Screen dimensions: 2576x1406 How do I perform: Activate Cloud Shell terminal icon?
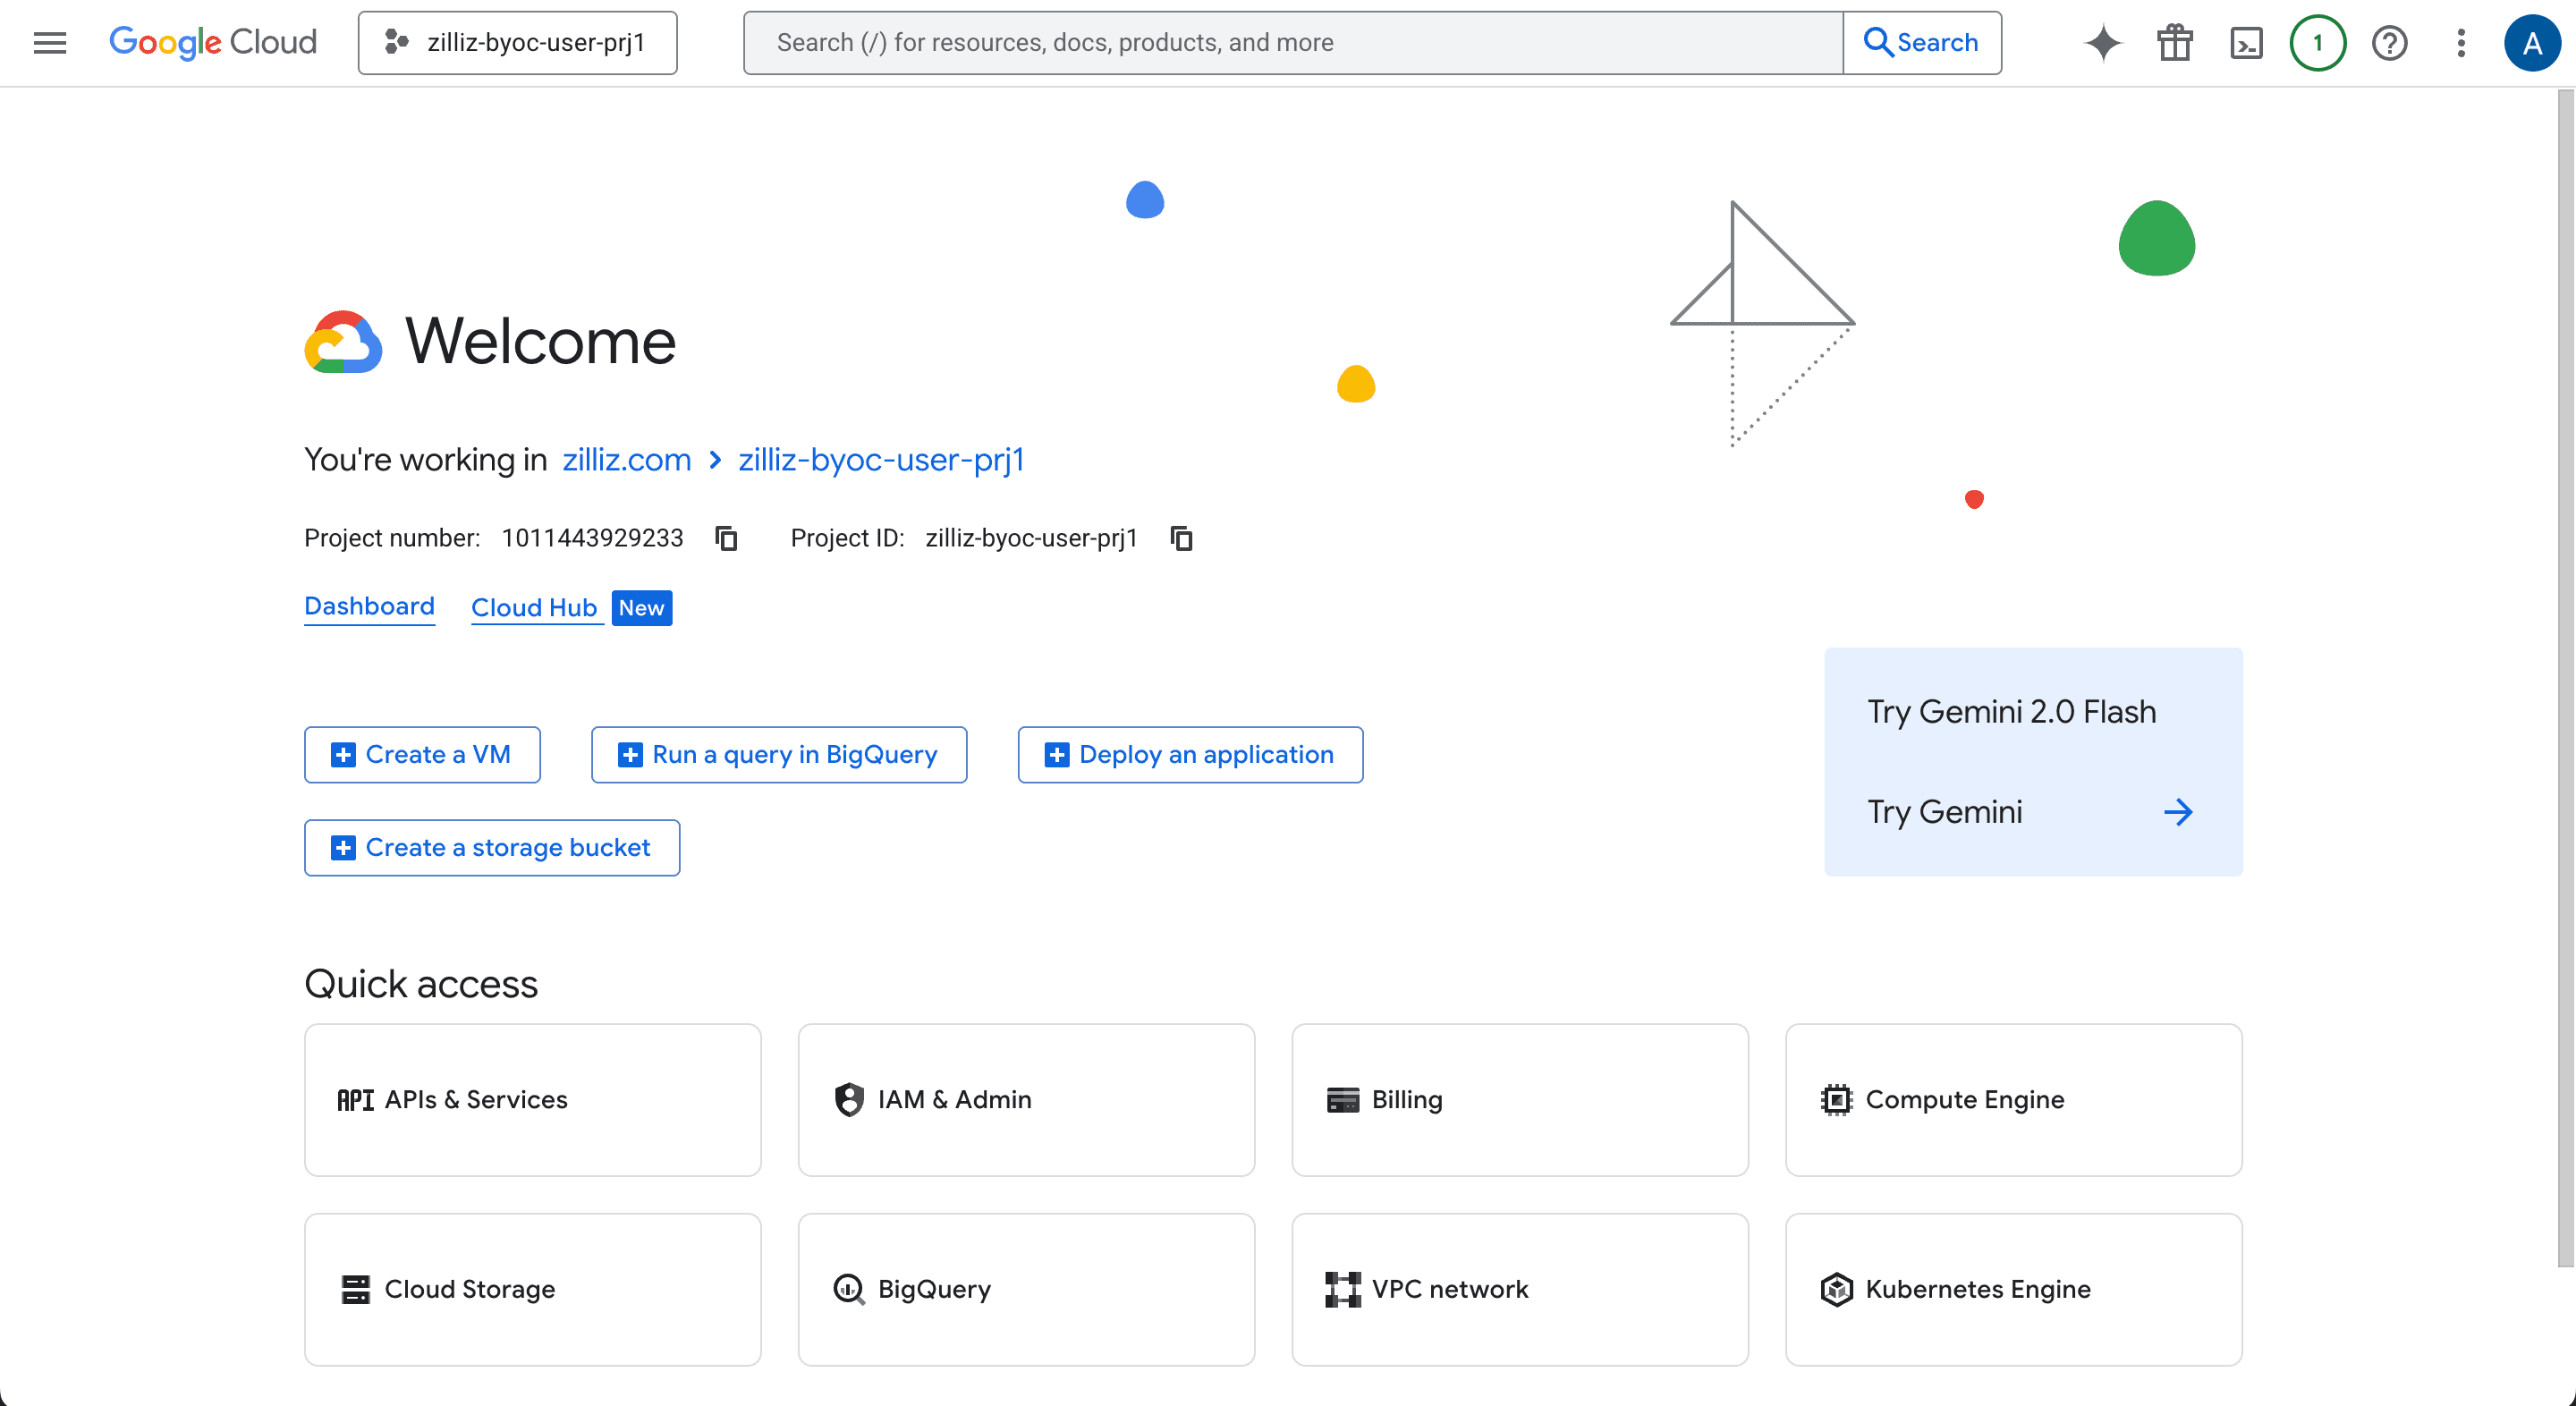tap(2246, 43)
